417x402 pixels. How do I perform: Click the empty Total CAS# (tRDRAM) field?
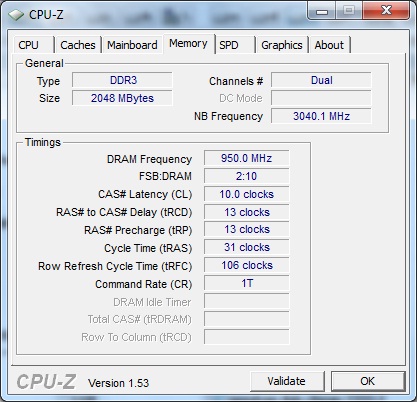247,319
